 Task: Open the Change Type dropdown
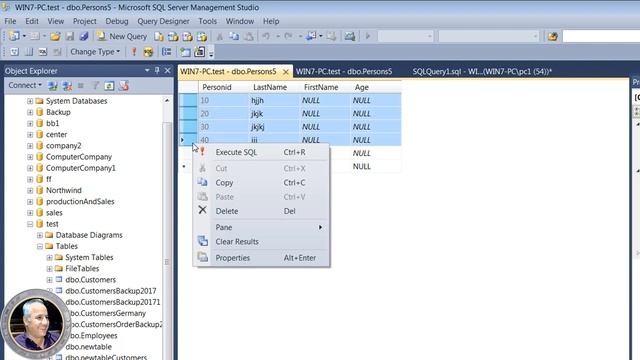[x=95, y=52]
